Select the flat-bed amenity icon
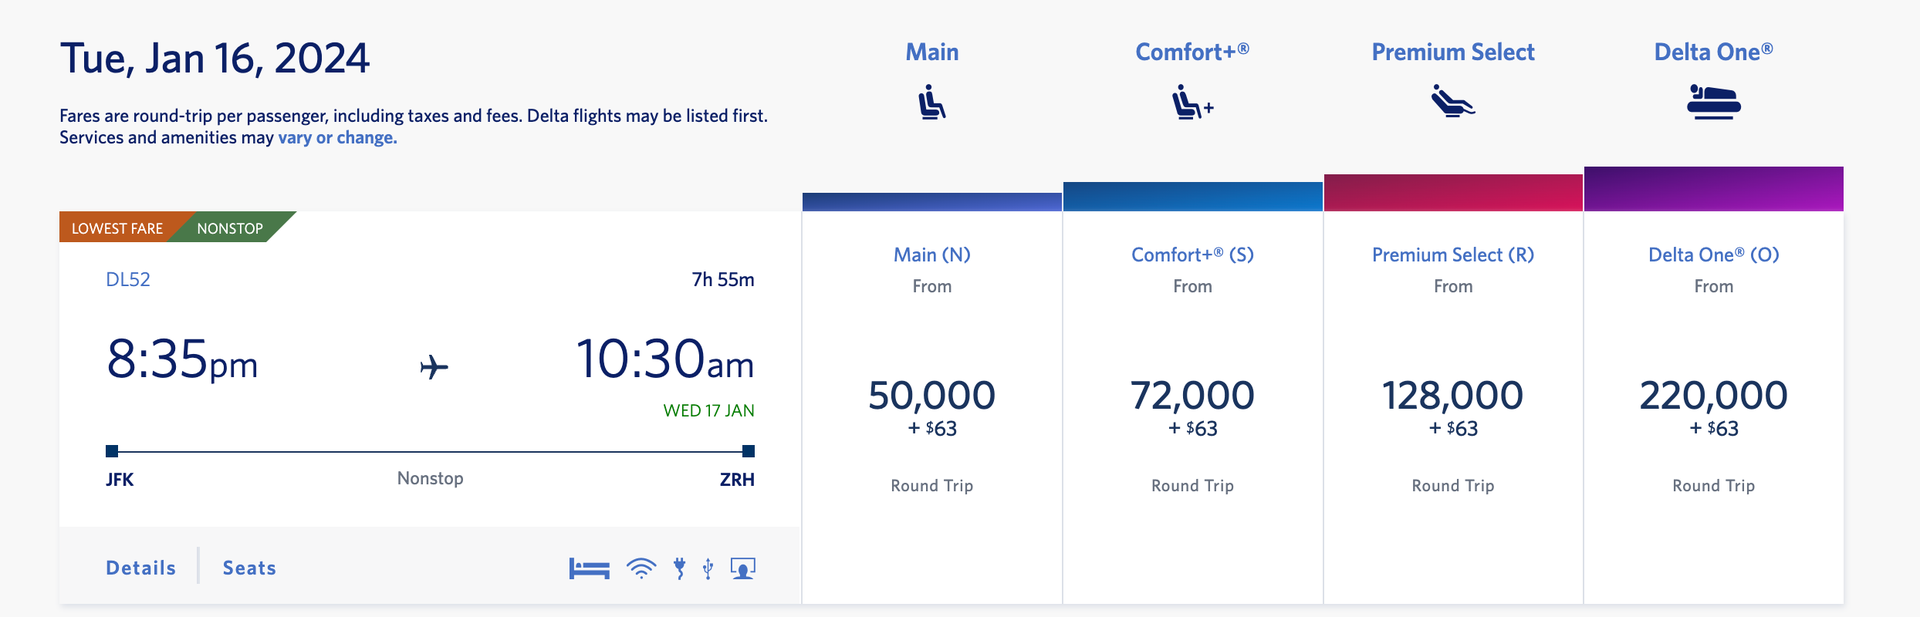1920x617 pixels. (x=588, y=567)
